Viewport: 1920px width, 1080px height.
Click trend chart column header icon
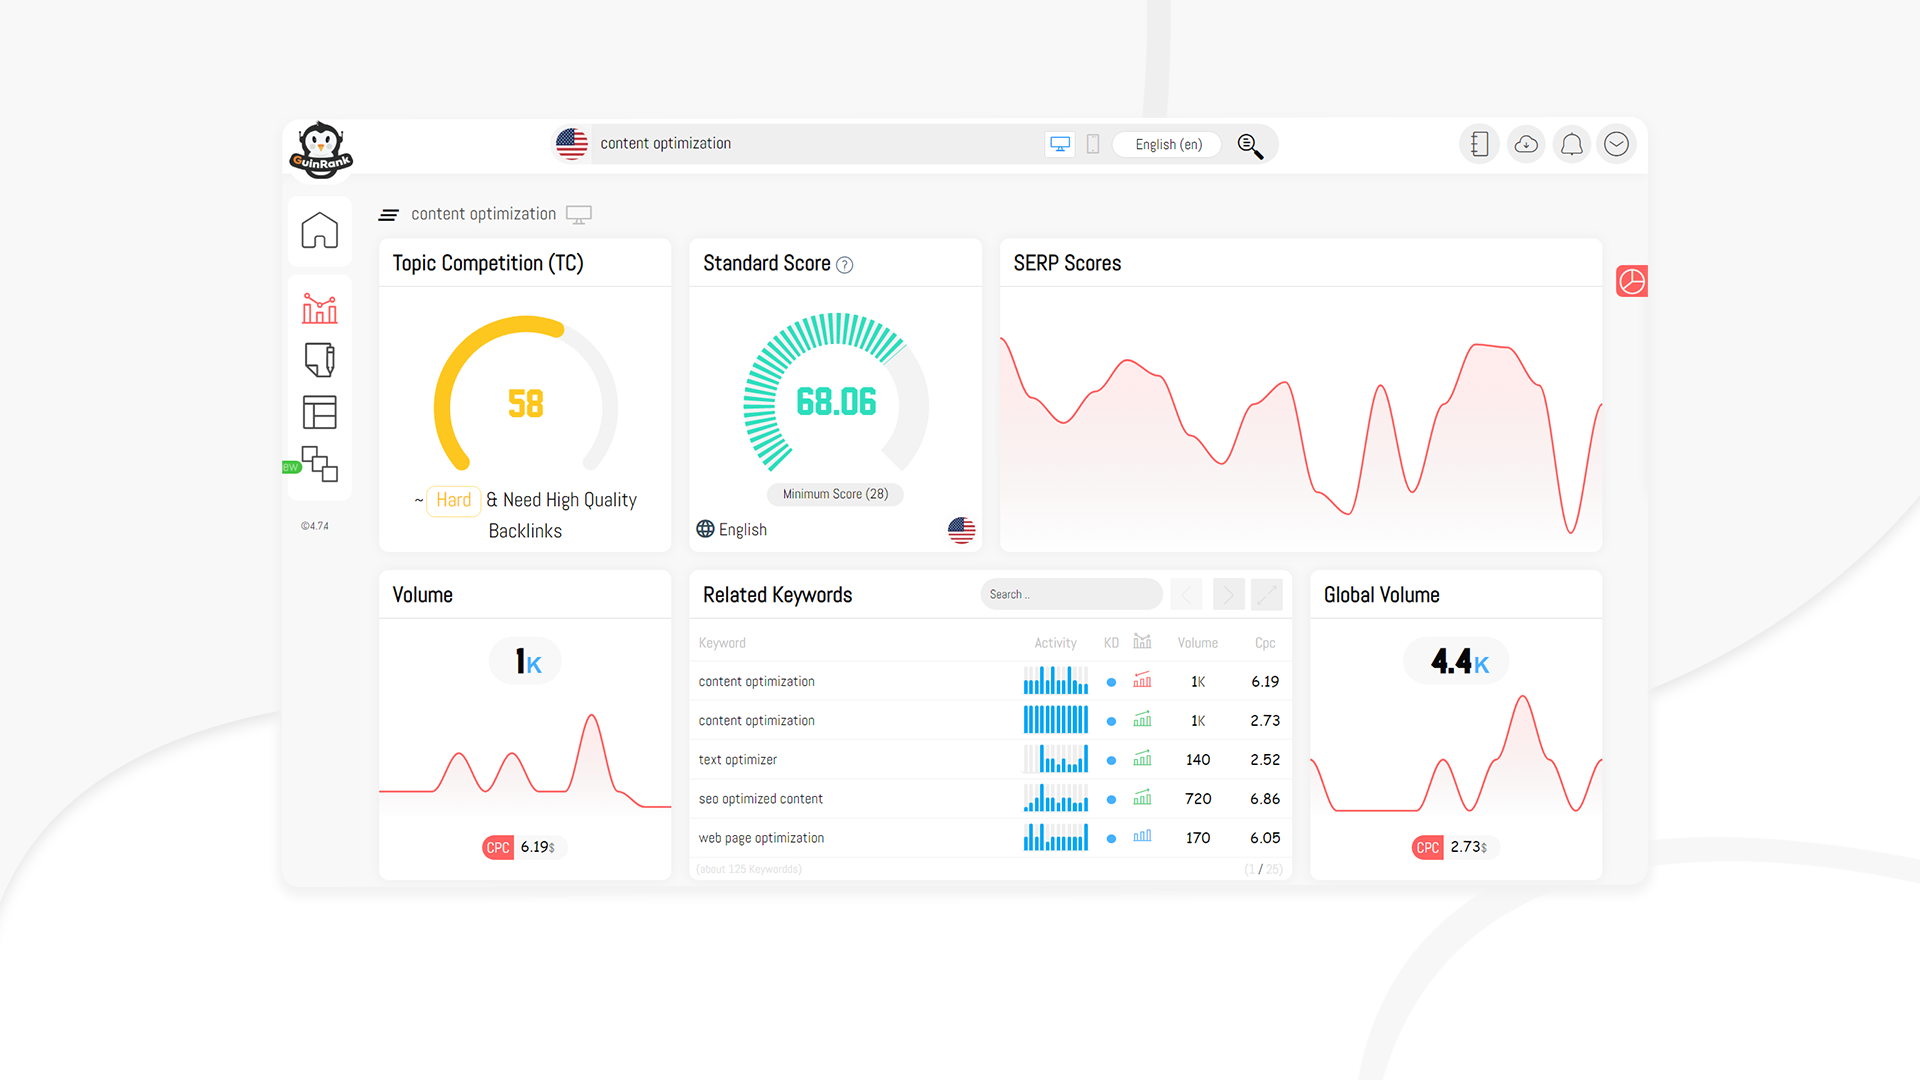[x=1142, y=641]
